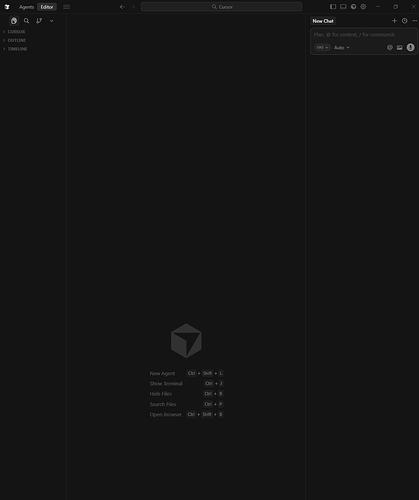
Task: Click the round microphone voice button
Action: pos(411,47)
